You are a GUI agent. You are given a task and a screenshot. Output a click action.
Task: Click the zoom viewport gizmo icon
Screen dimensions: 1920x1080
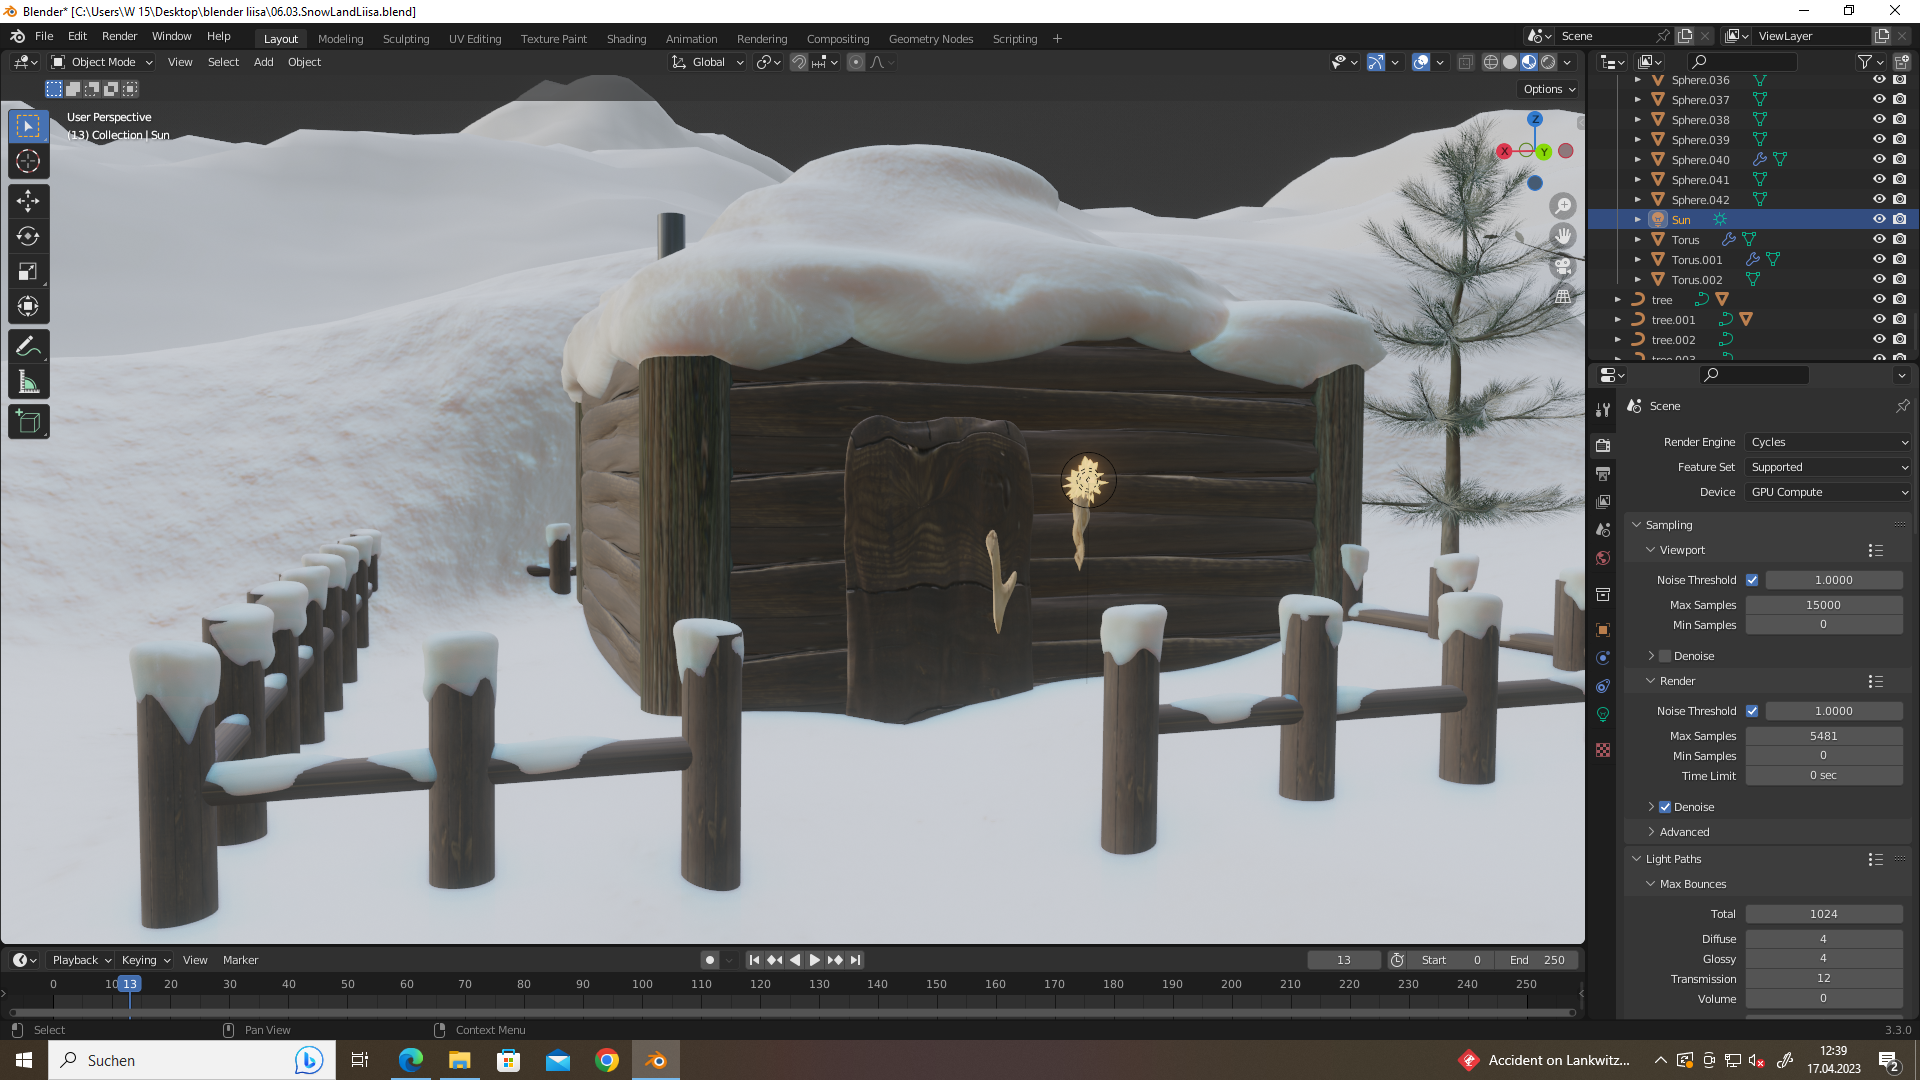pyautogui.click(x=1563, y=206)
